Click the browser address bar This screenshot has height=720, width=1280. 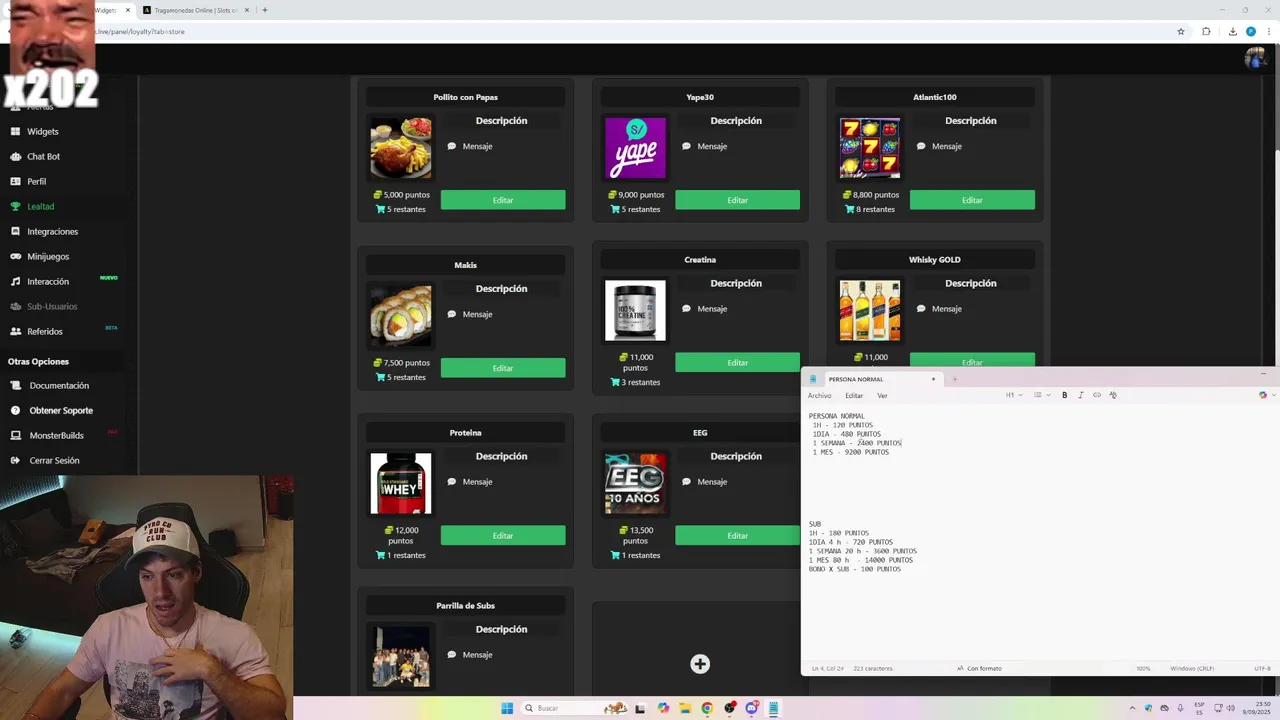640,31
